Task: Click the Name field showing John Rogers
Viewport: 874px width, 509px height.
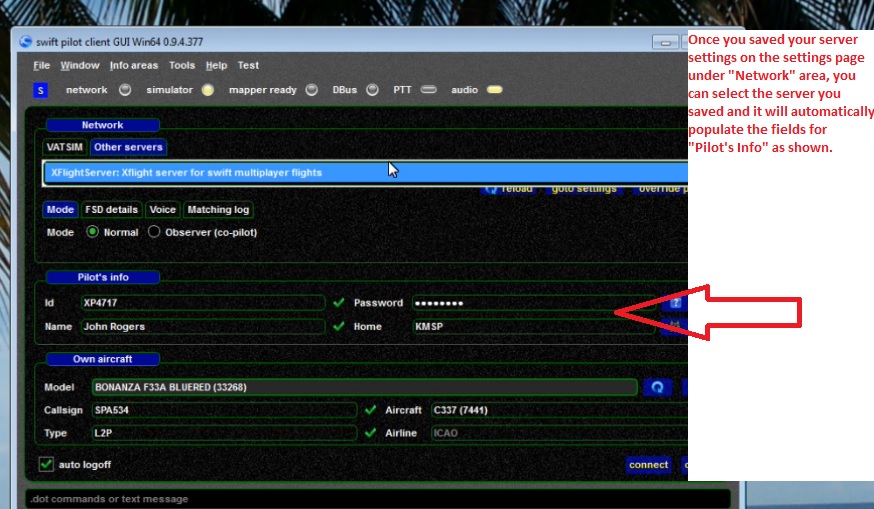Action: click(x=203, y=326)
